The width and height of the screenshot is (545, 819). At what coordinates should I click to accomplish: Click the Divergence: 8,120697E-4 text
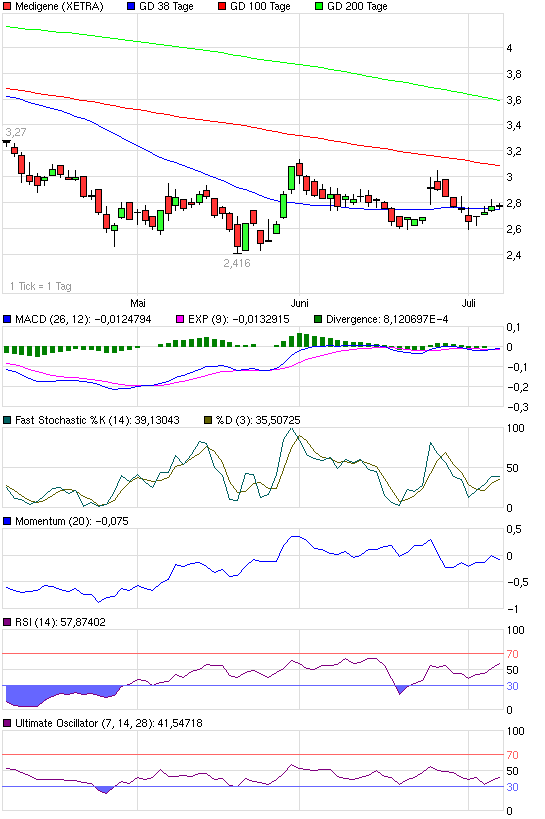(x=387, y=319)
